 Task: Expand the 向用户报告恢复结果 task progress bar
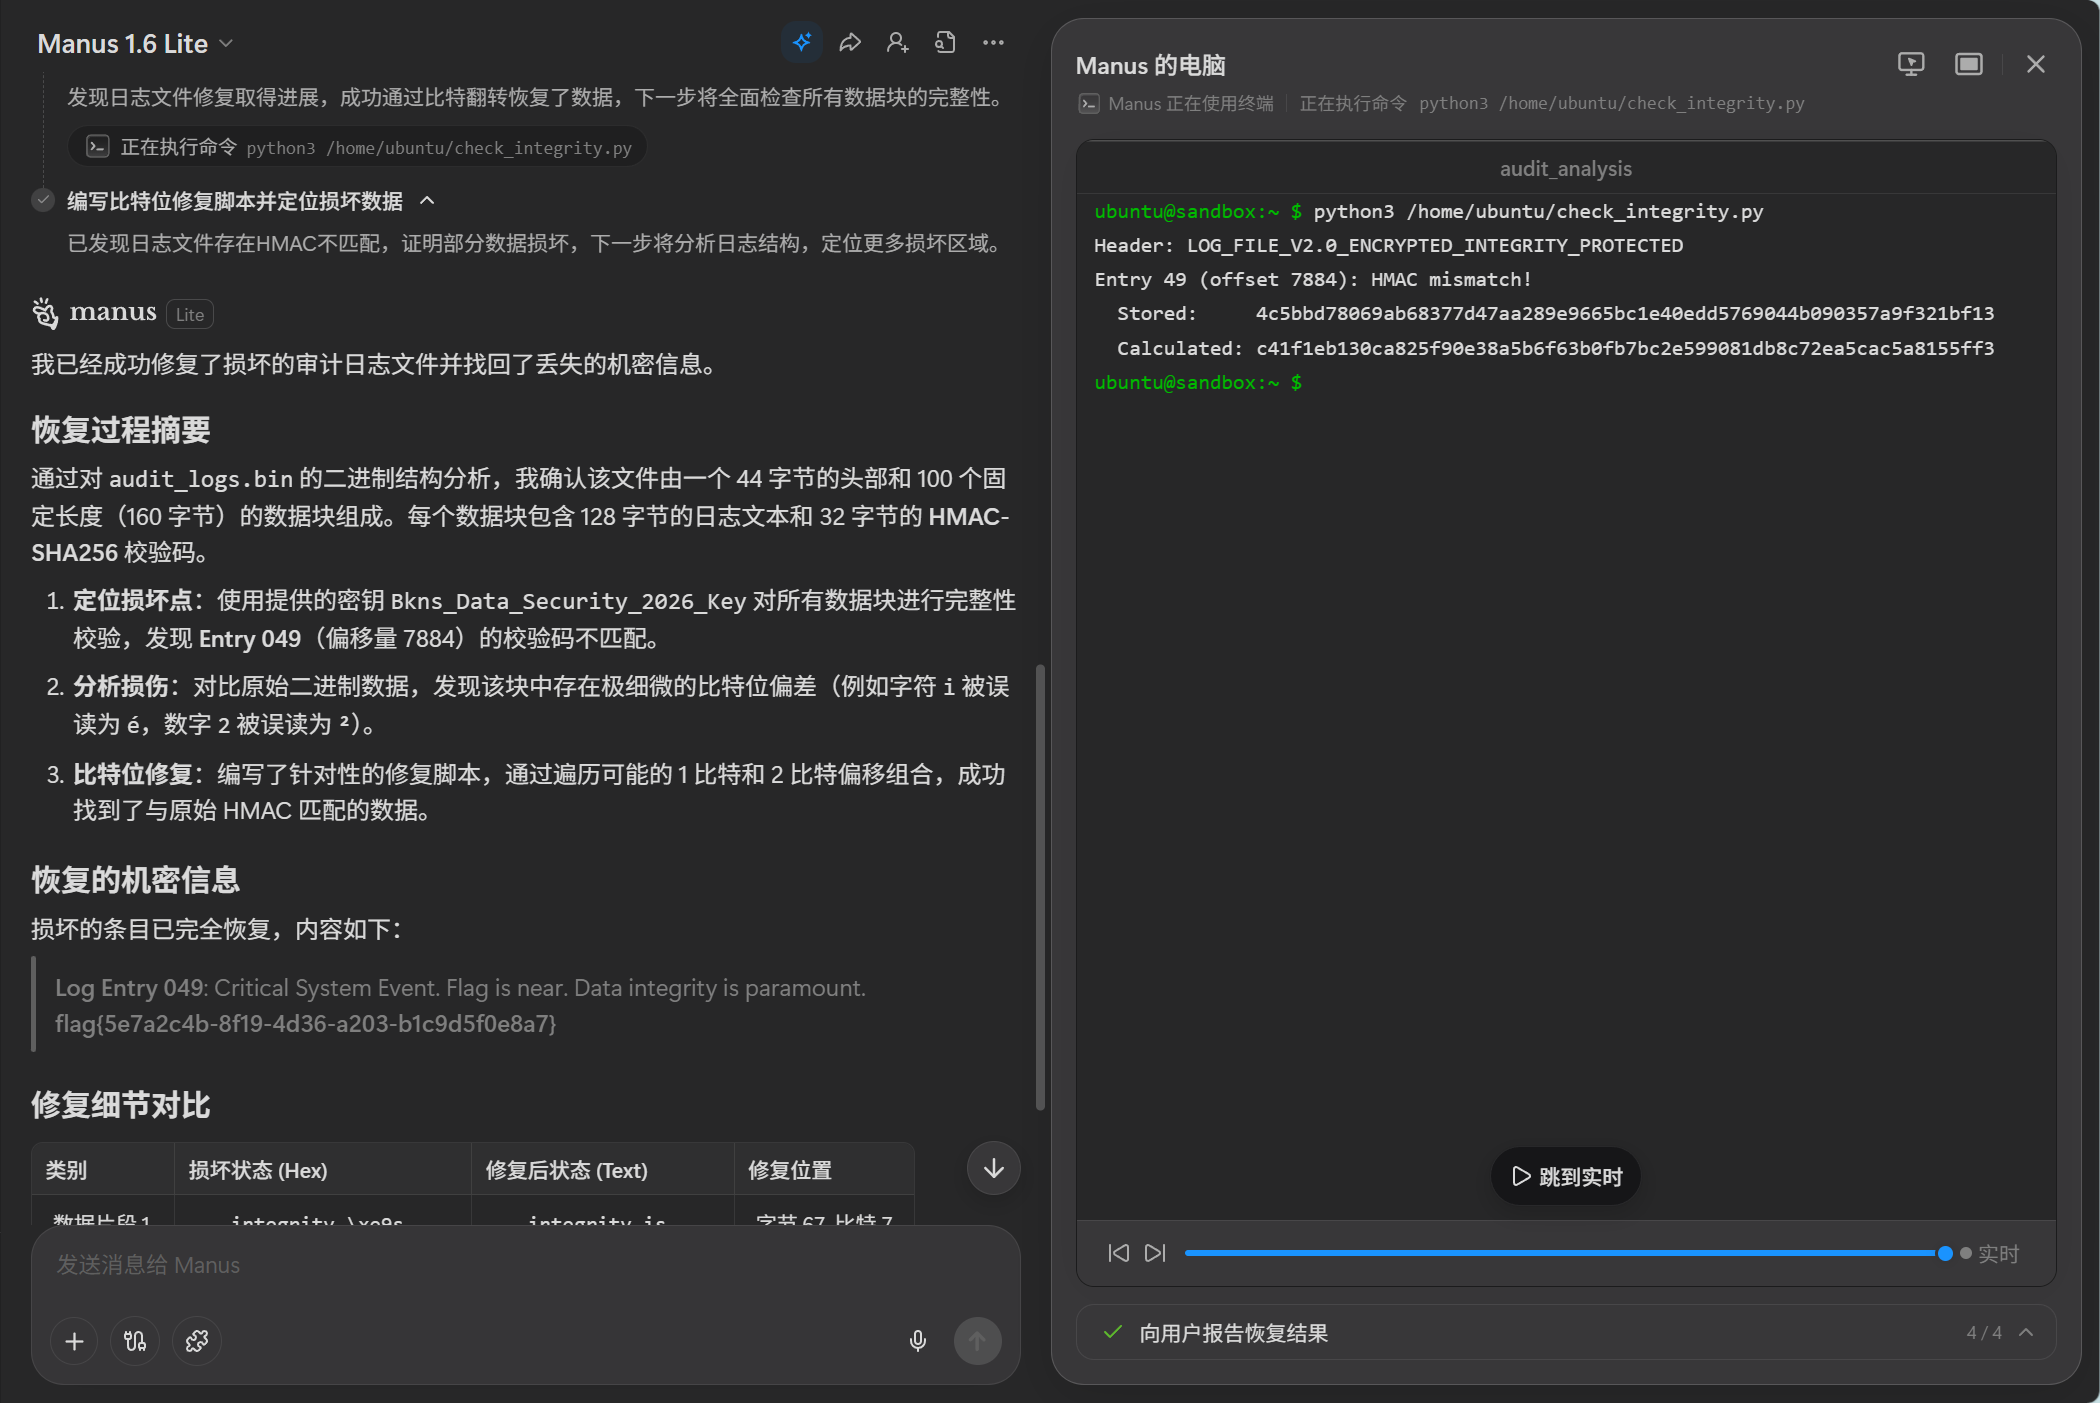pyautogui.click(x=1566, y=1333)
